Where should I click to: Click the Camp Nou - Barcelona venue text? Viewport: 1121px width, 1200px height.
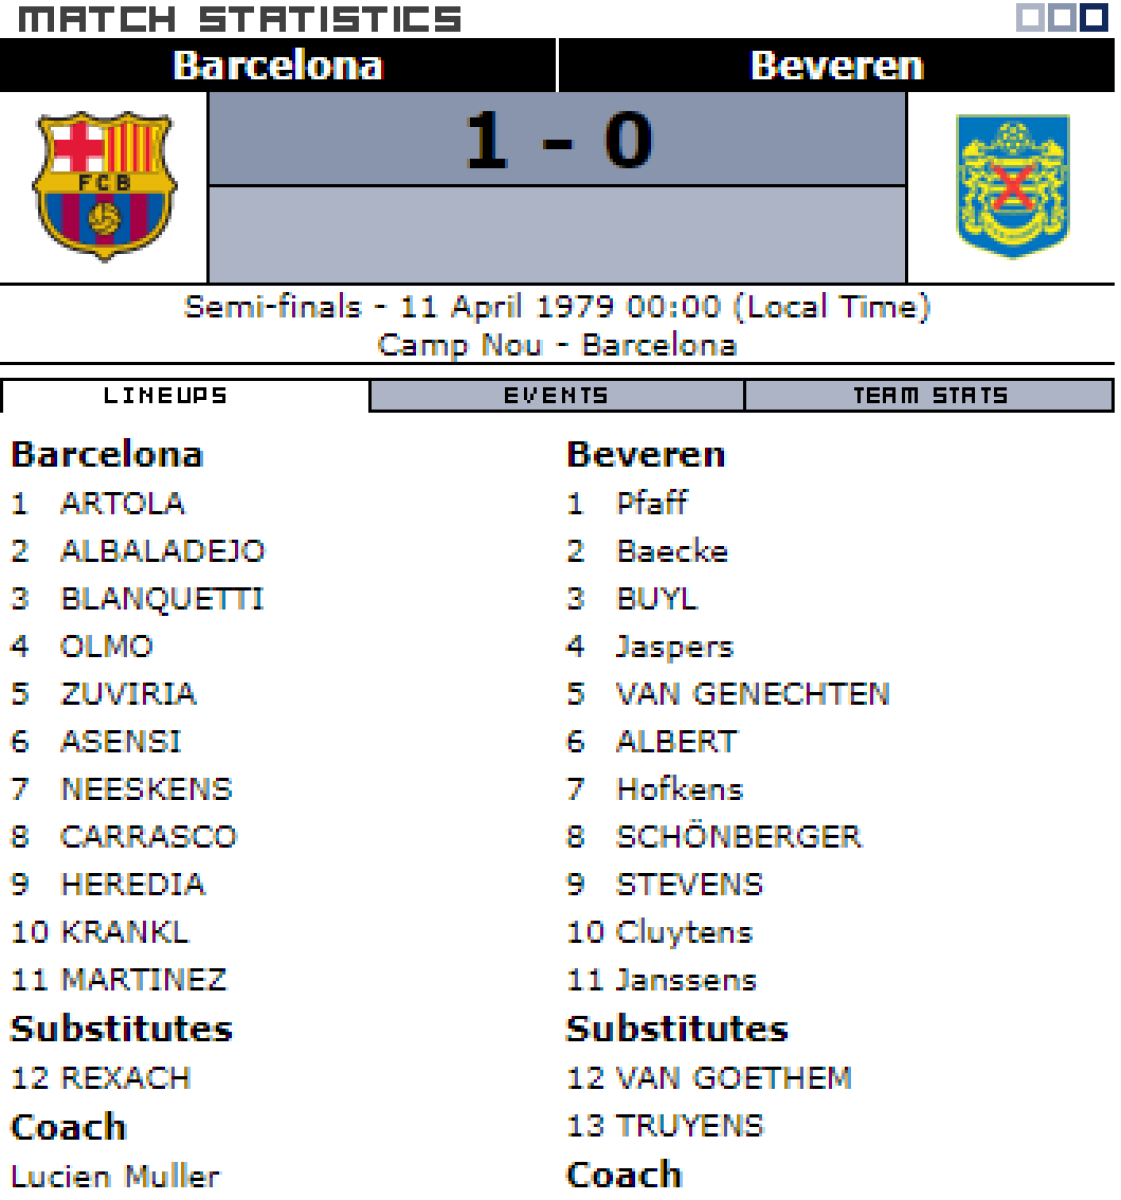(x=557, y=345)
